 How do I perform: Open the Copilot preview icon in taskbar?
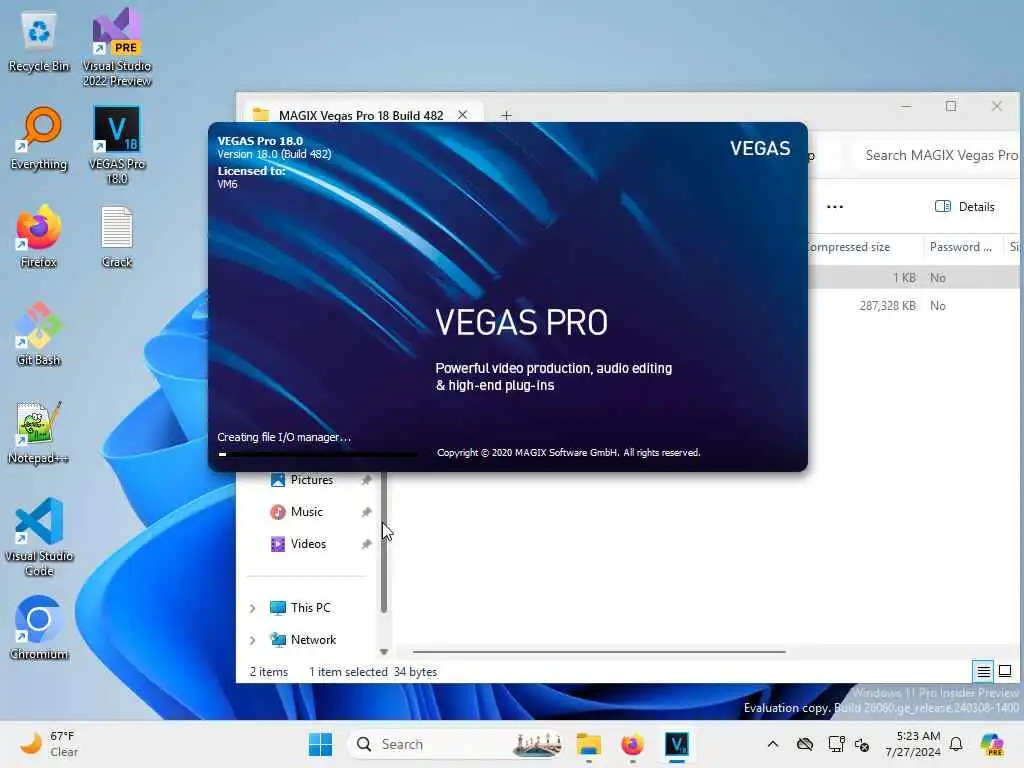pos(992,744)
